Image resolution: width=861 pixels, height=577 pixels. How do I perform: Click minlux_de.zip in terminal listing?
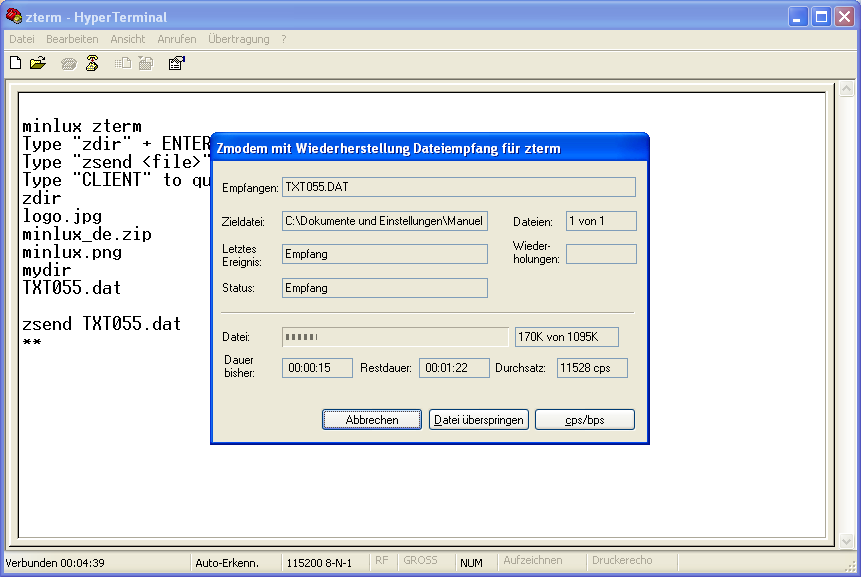[87, 234]
